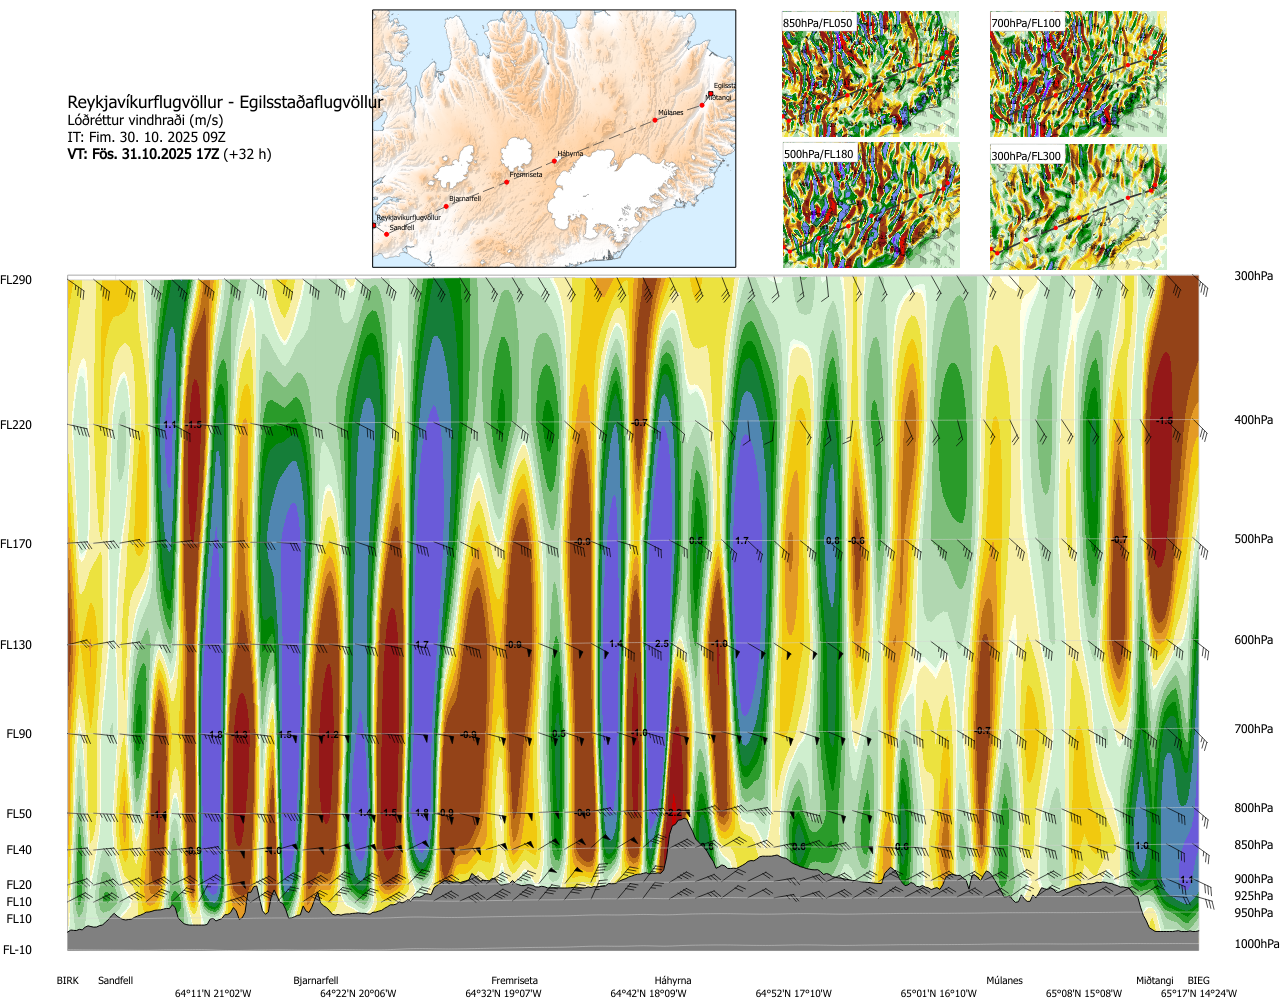Click Háhyrna on the cross-section bottom axis
The height and width of the screenshot is (1005, 1280).
click(x=673, y=981)
